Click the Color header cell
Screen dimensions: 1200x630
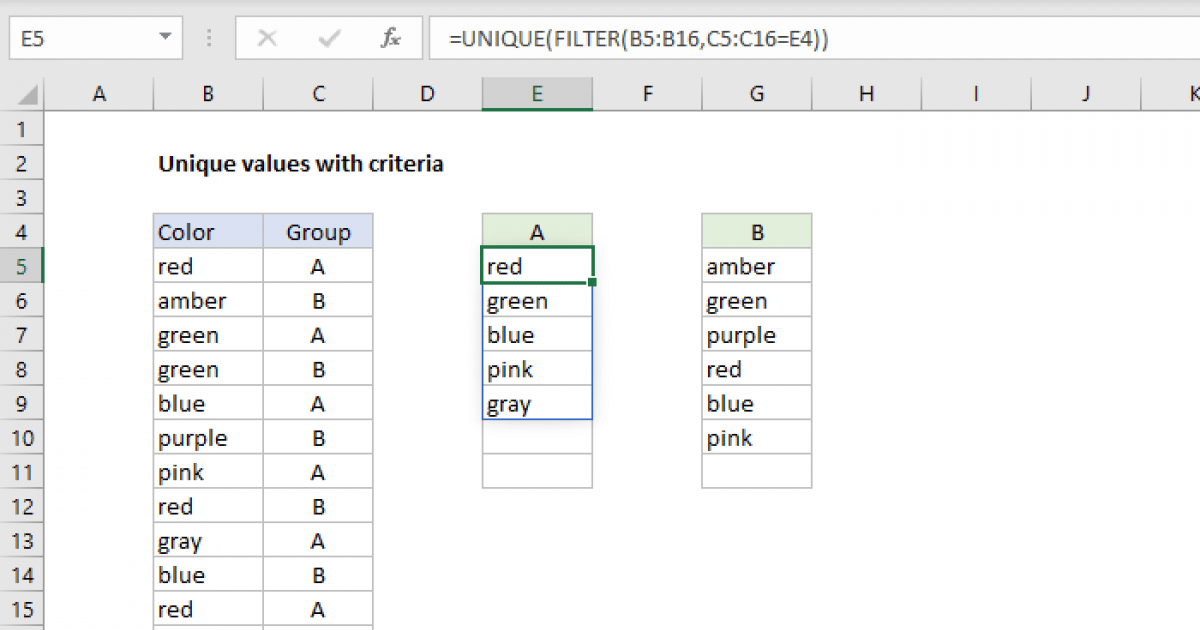208,232
